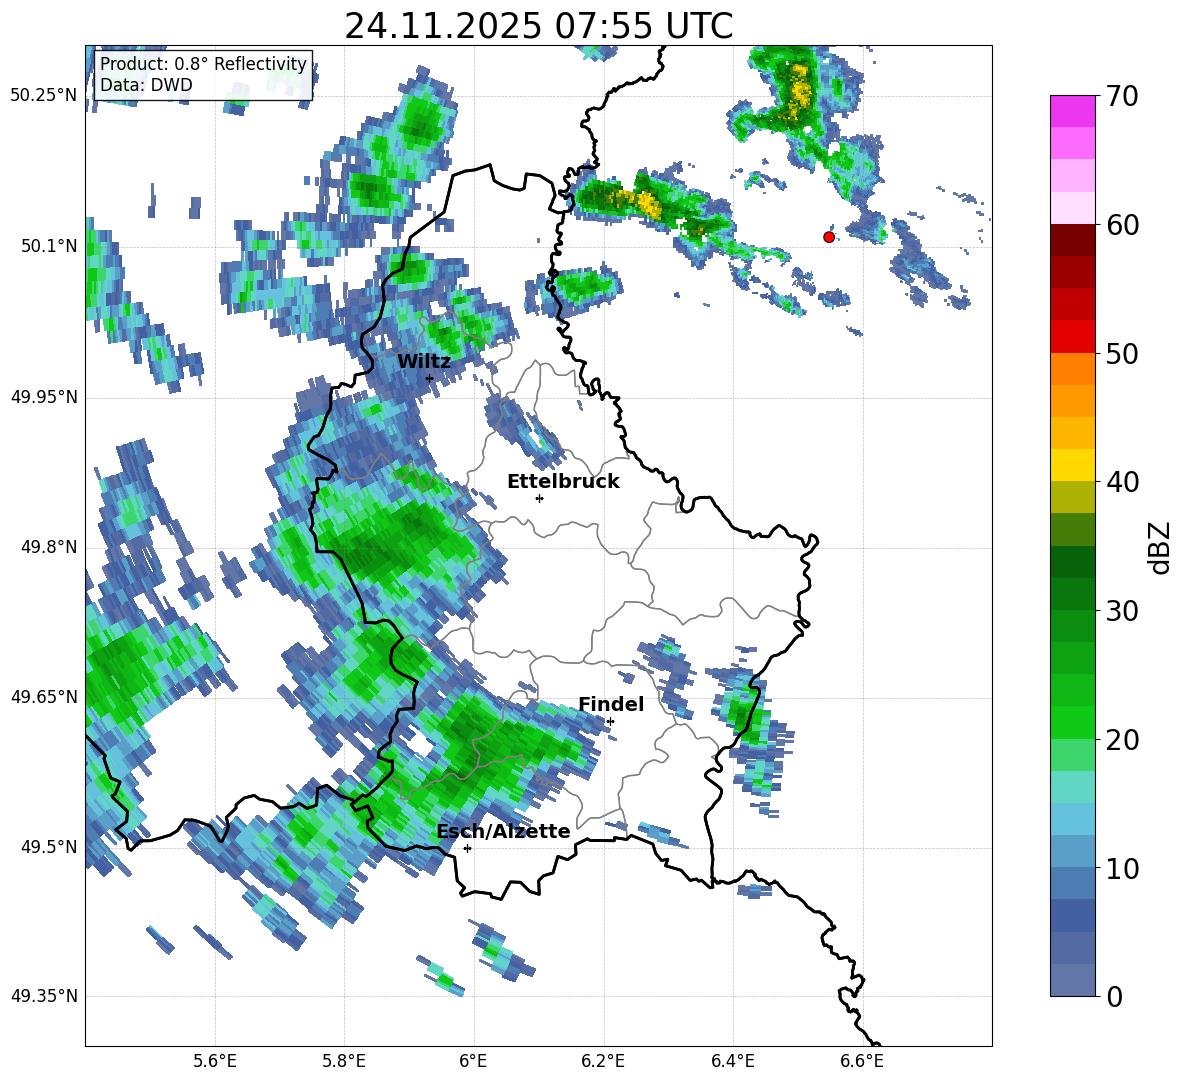Pick the yellow swatch above 40 dBZ

coord(1073,465)
